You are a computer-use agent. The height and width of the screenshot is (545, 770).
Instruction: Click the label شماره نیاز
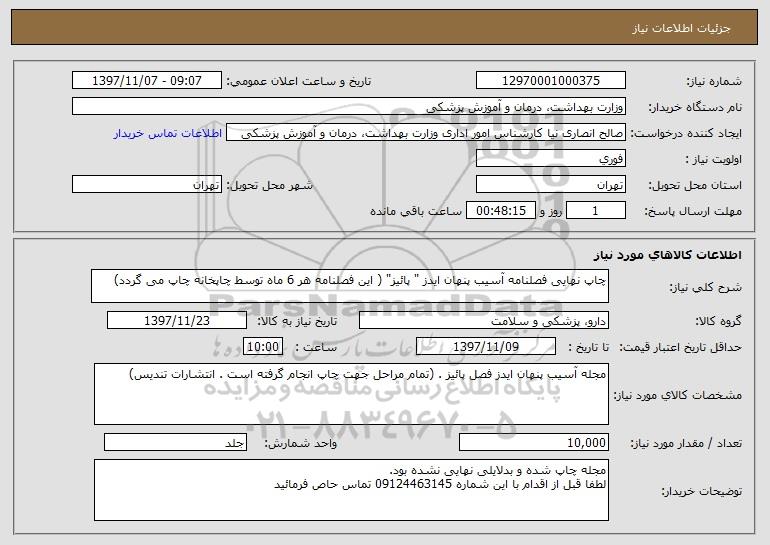tap(714, 81)
